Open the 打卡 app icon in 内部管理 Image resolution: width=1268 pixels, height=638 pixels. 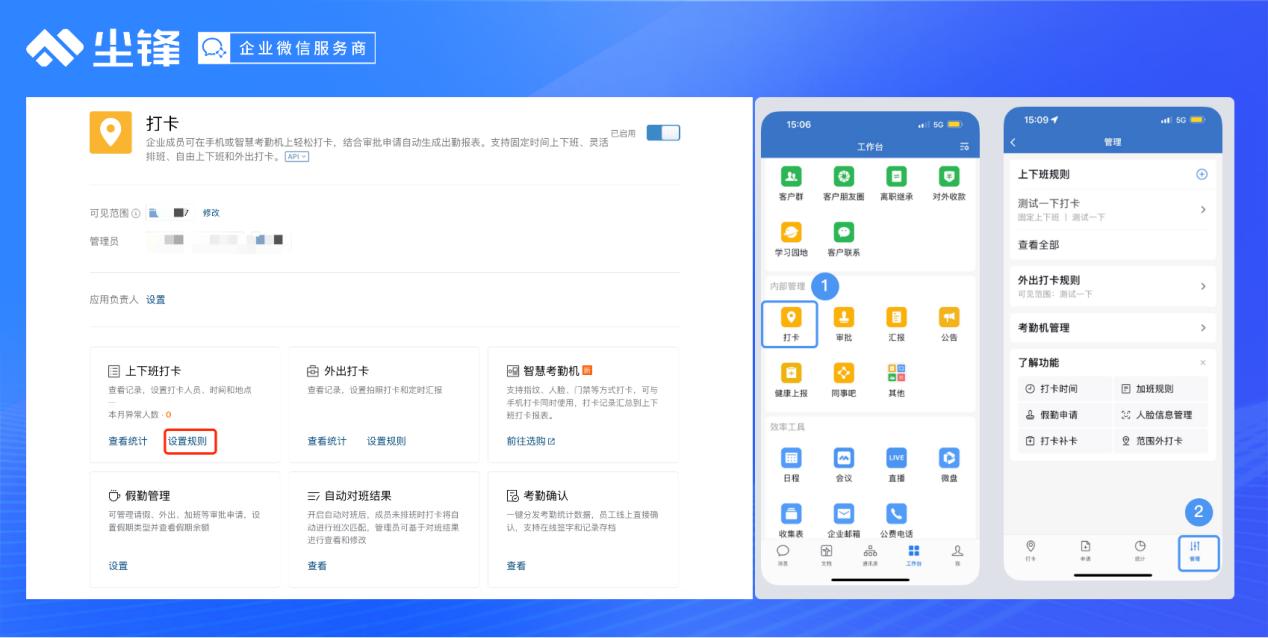coord(791,319)
